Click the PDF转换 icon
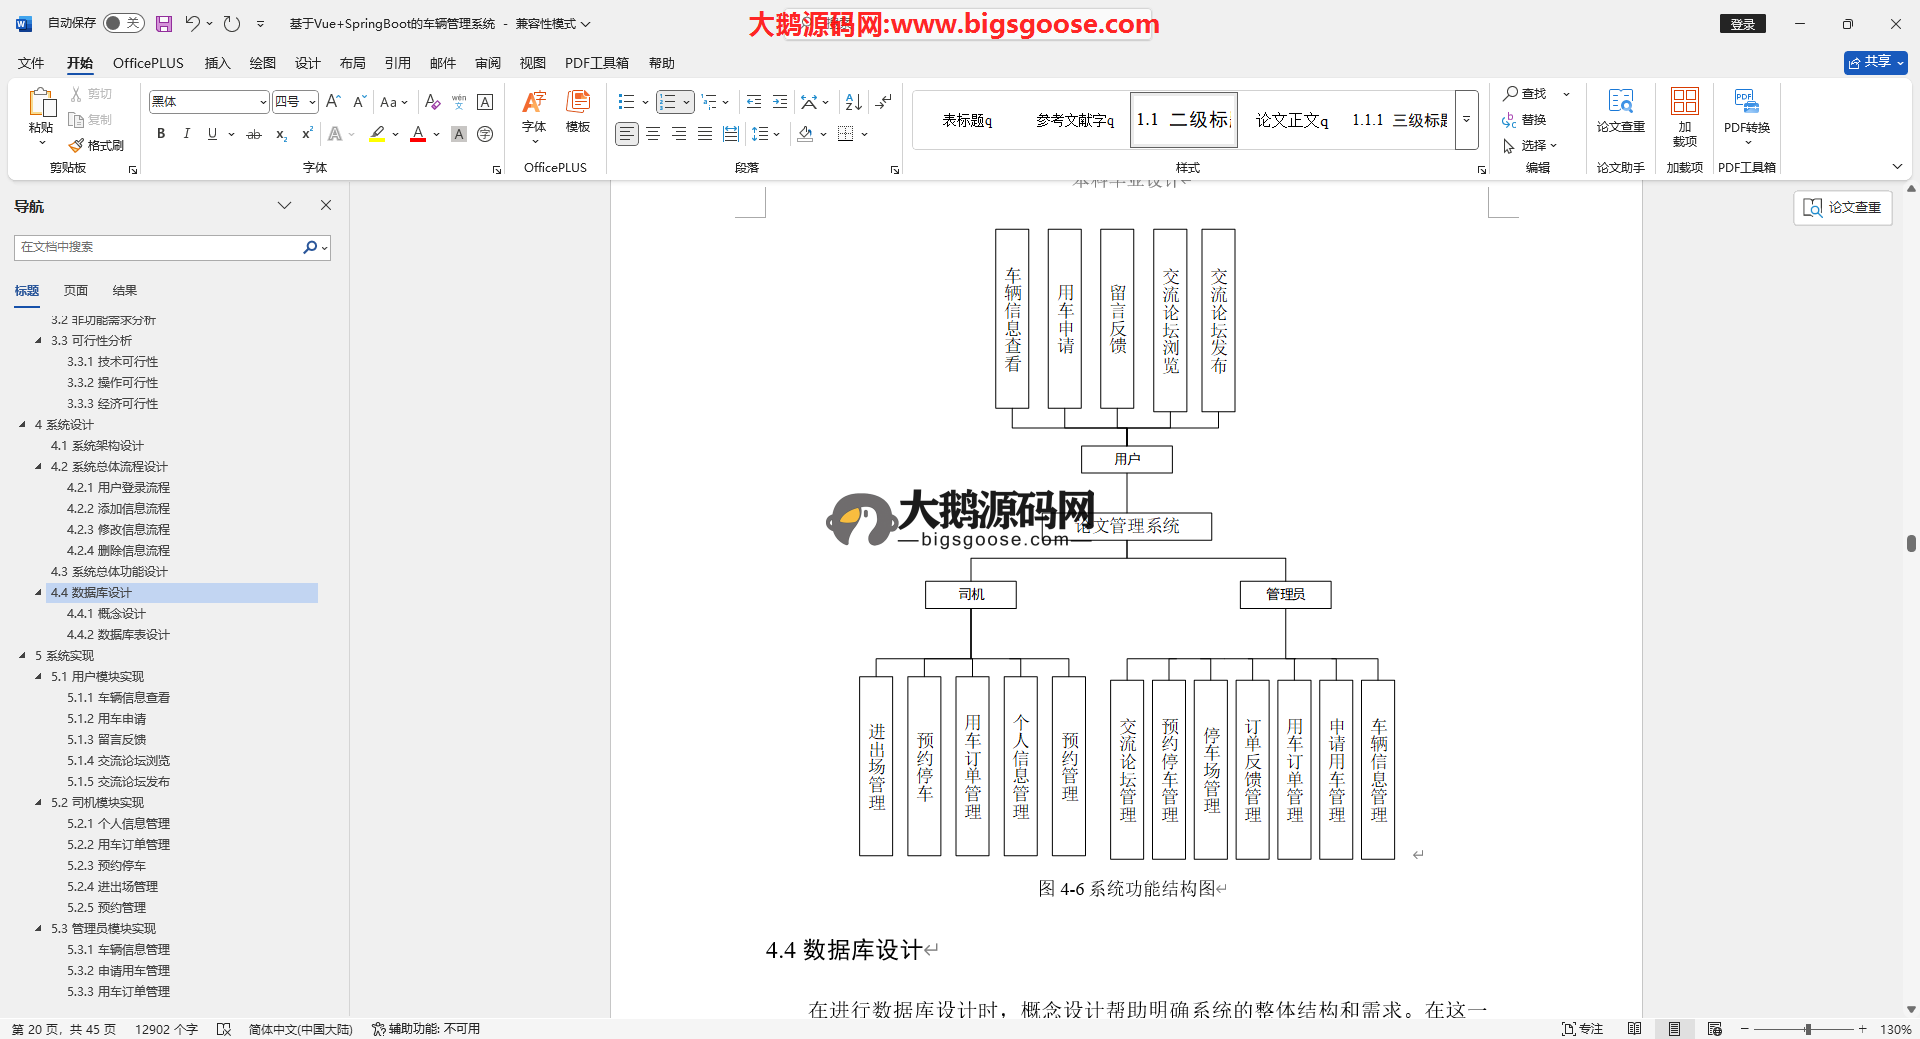 1746,110
